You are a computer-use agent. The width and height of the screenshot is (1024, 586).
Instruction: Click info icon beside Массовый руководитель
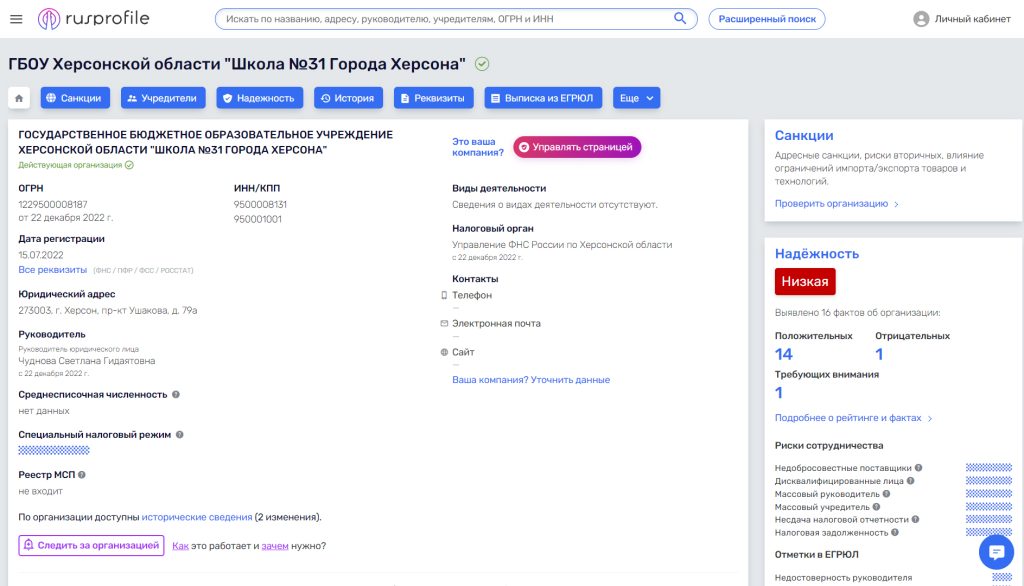pos(886,494)
